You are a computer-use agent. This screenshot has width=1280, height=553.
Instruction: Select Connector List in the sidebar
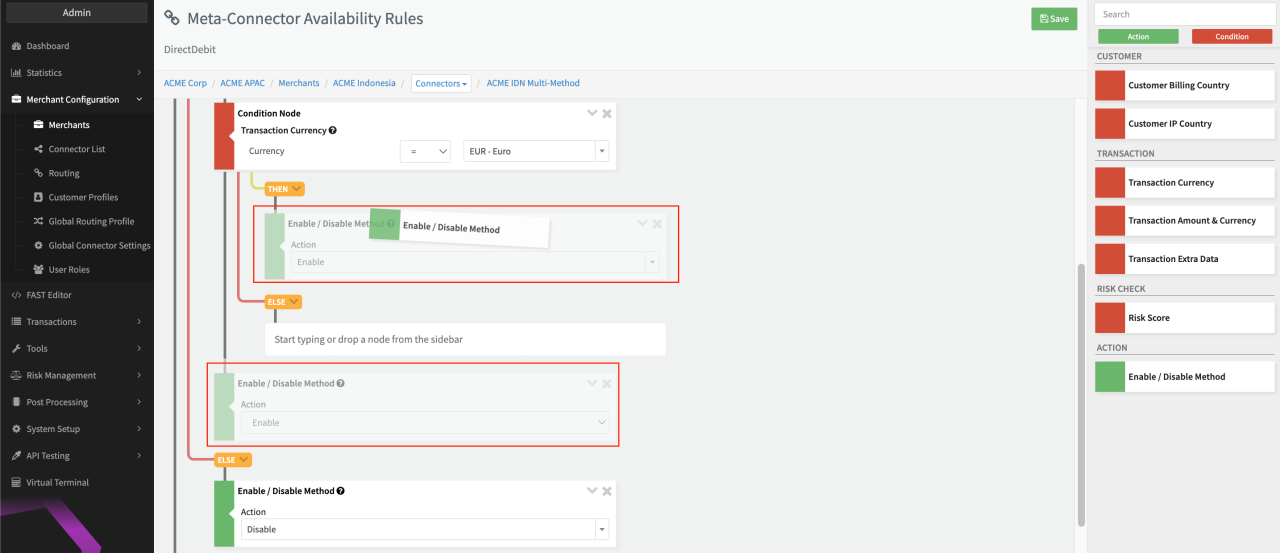click(x=76, y=149)
